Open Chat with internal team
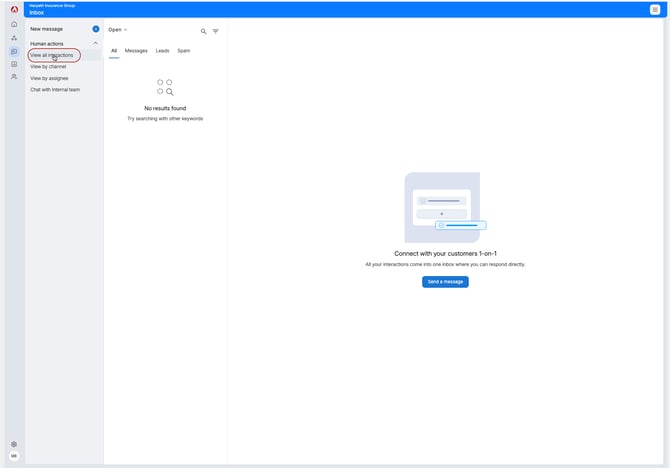 pos(55,90)
